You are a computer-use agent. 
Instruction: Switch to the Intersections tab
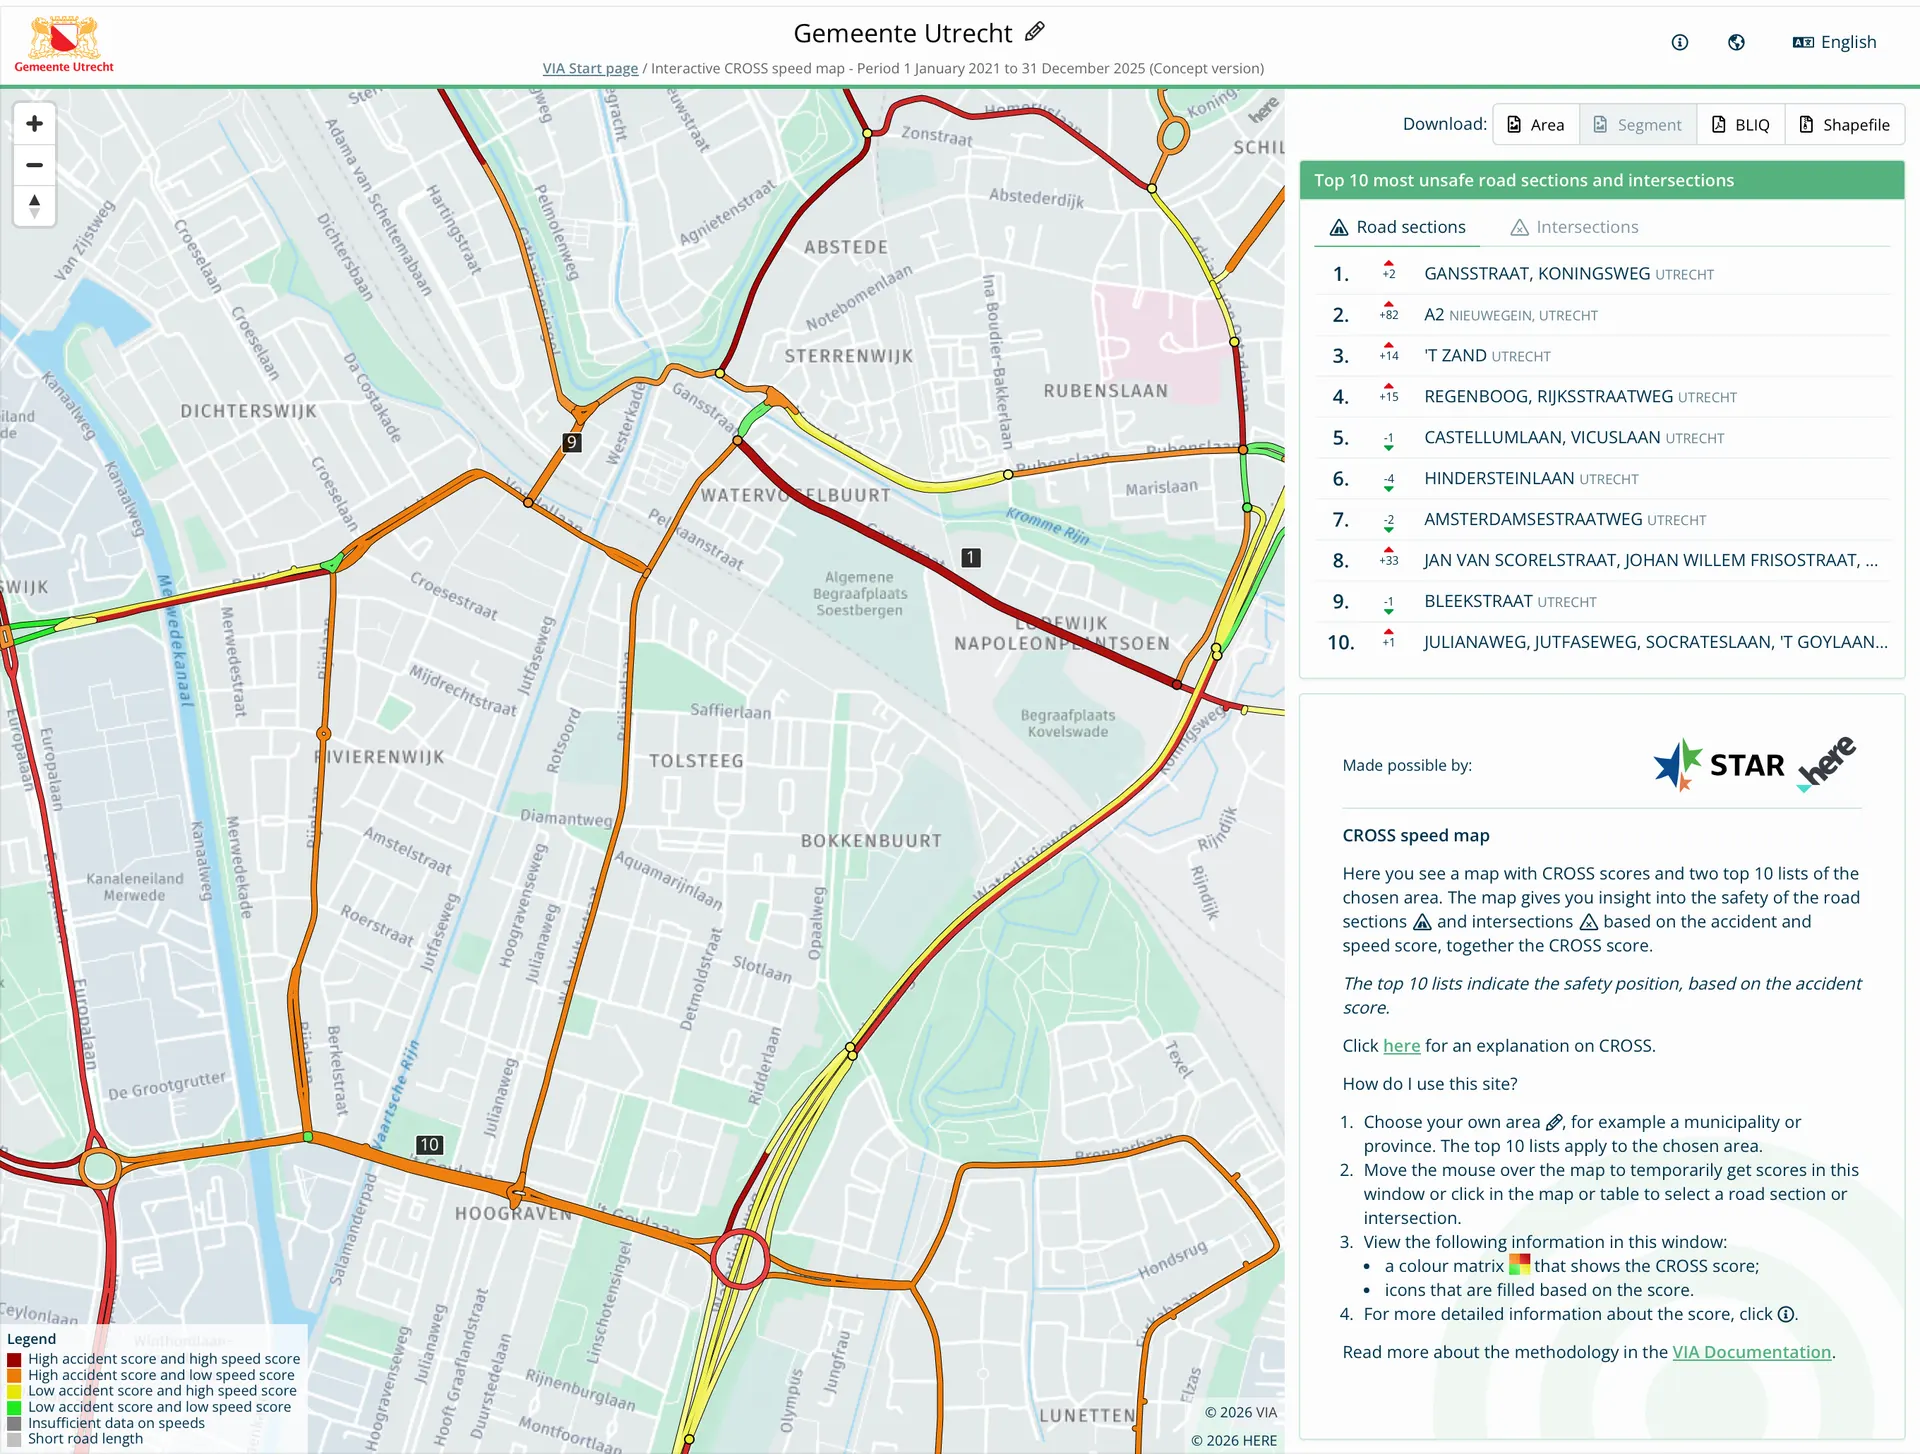point(1574,227)
